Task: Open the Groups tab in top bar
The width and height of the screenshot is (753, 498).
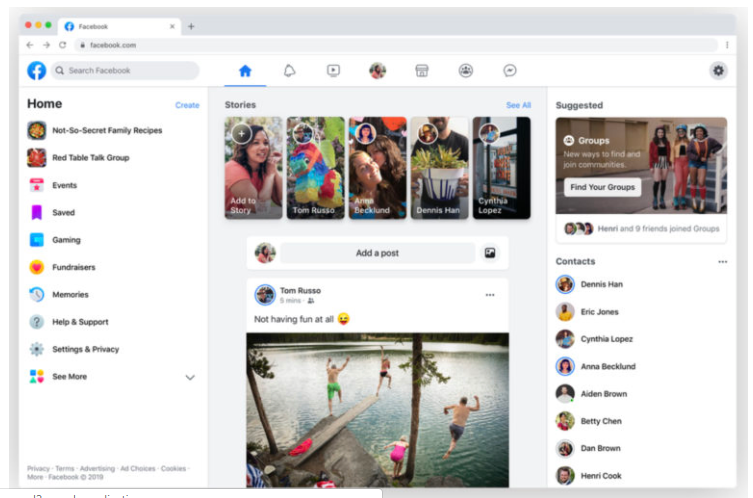Action: [x=466, y=71]
